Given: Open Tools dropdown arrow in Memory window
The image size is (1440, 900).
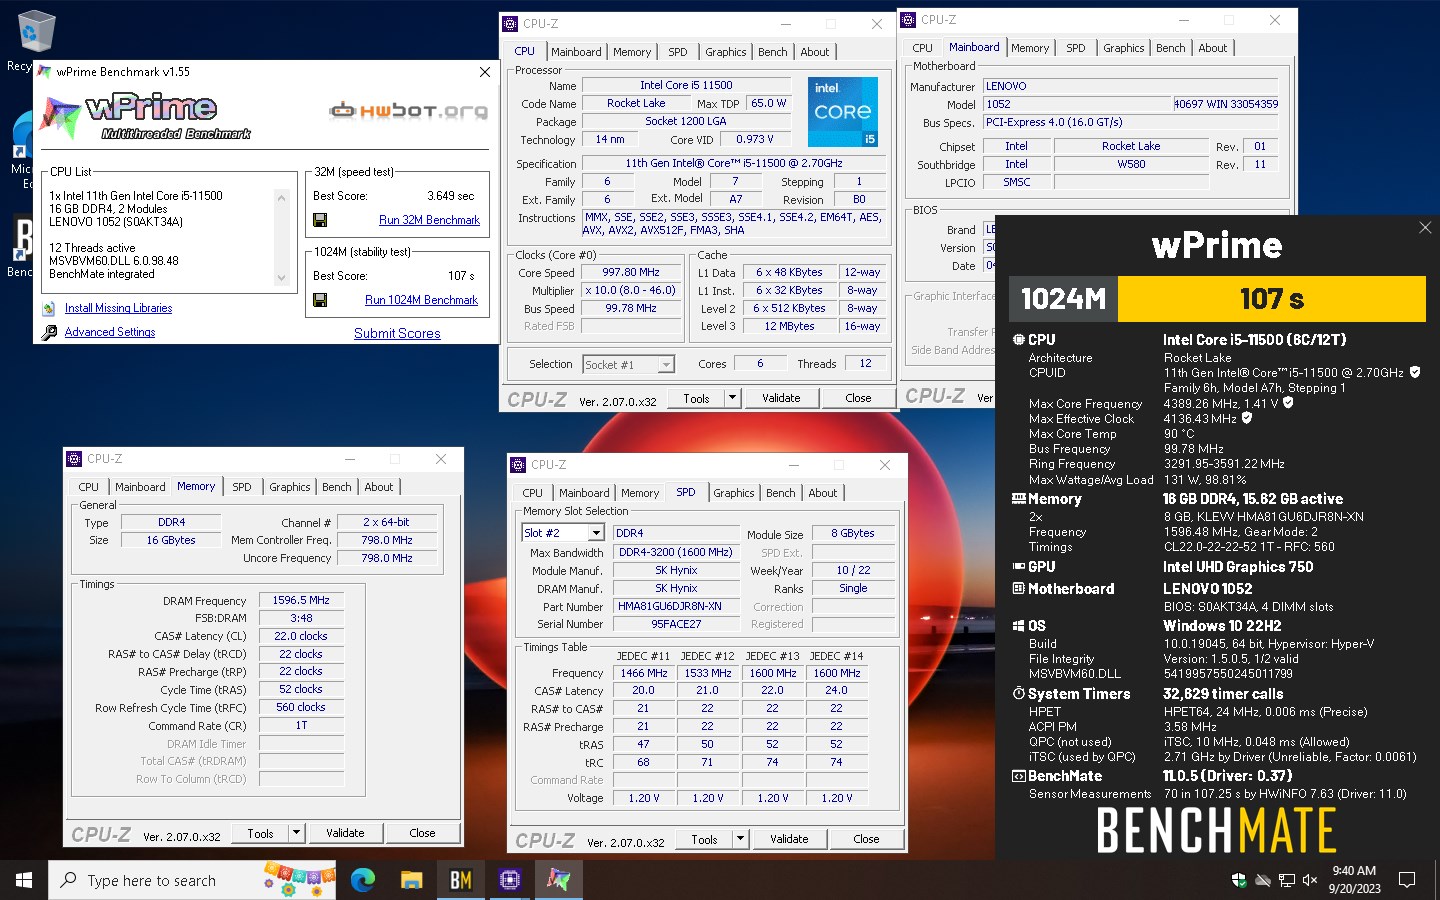Looking at the screenshot, I should [x=296, y=833].
